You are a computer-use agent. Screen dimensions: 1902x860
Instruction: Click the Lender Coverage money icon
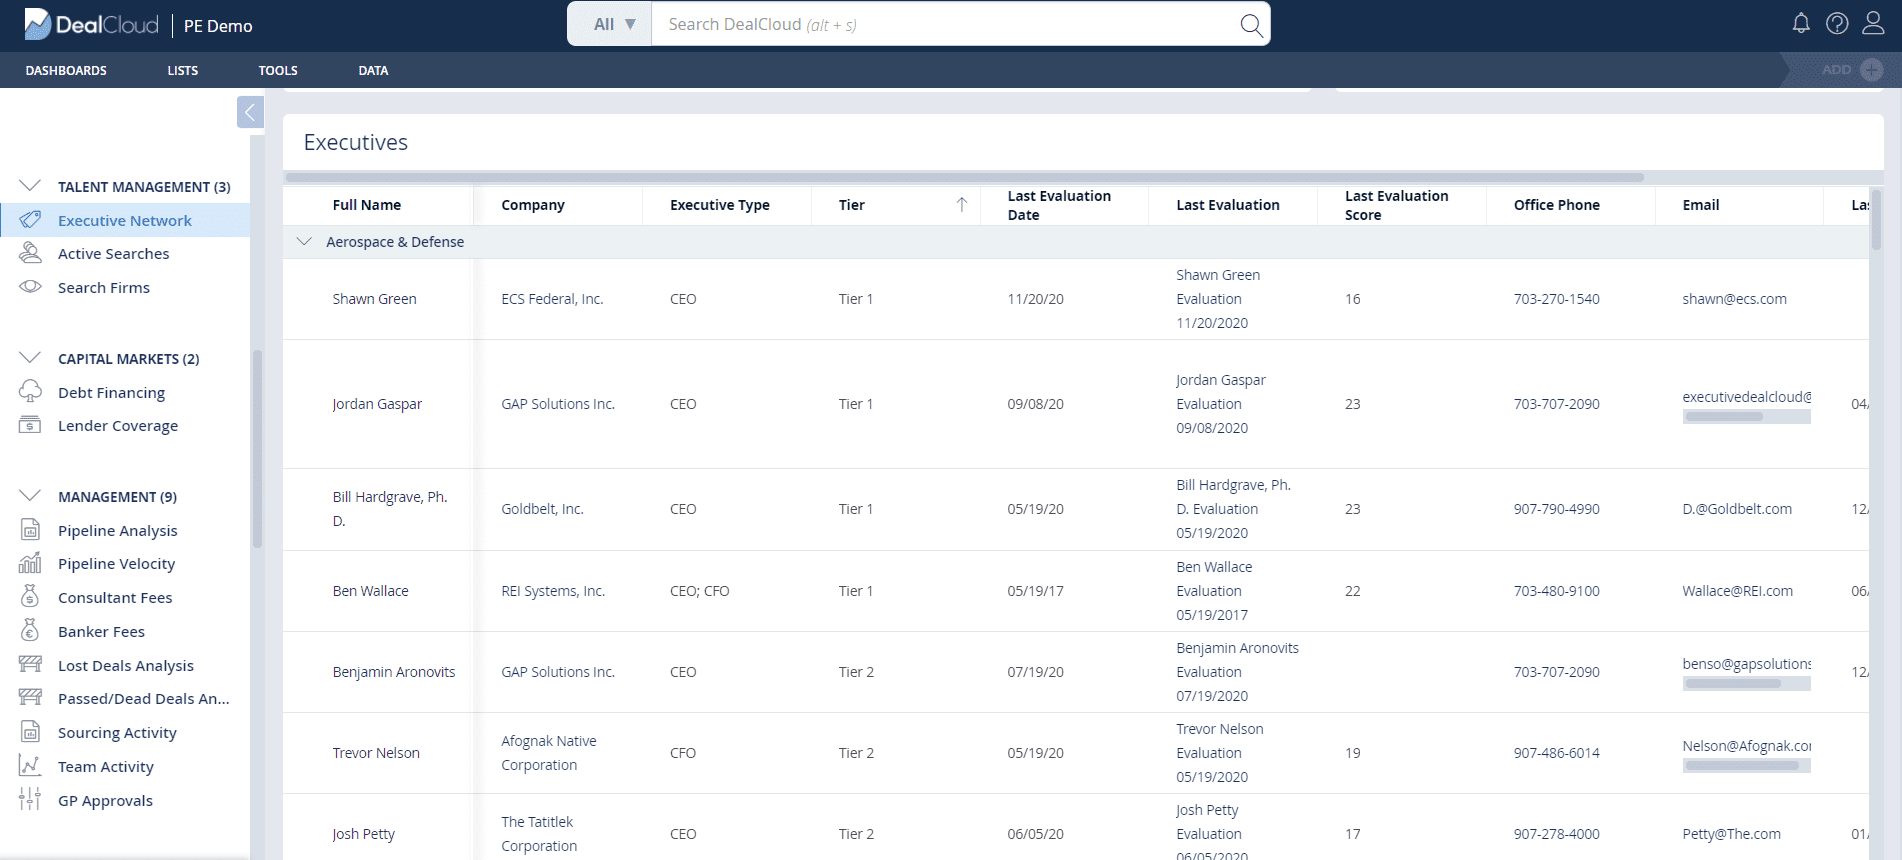click(30, 425)
